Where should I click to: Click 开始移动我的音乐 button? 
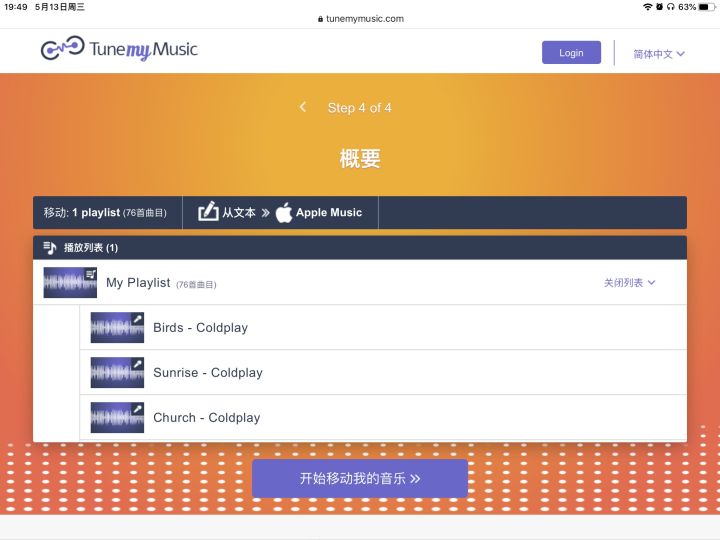pos(360,478)
